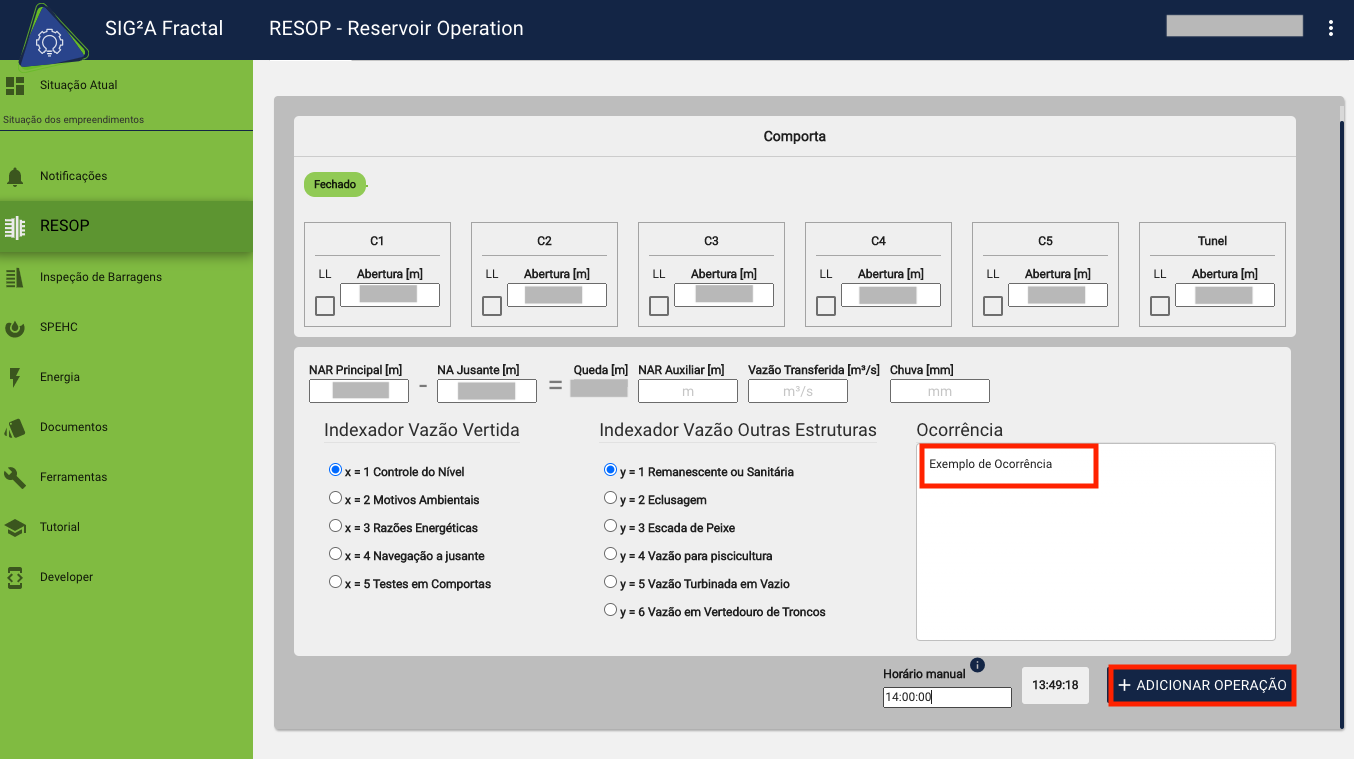Open the three-dot menu in header
1354x759 pixels.
click(x=1330, y=28)
